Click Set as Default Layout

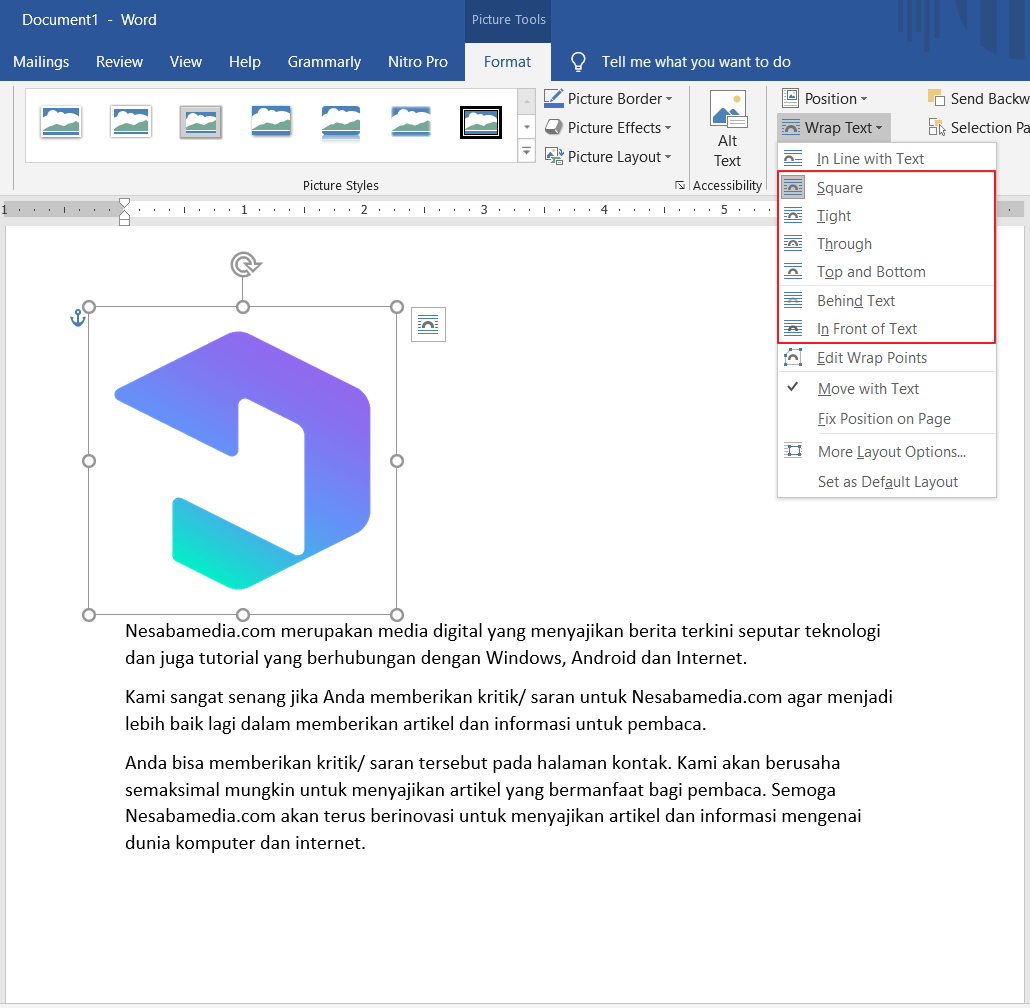887,482
